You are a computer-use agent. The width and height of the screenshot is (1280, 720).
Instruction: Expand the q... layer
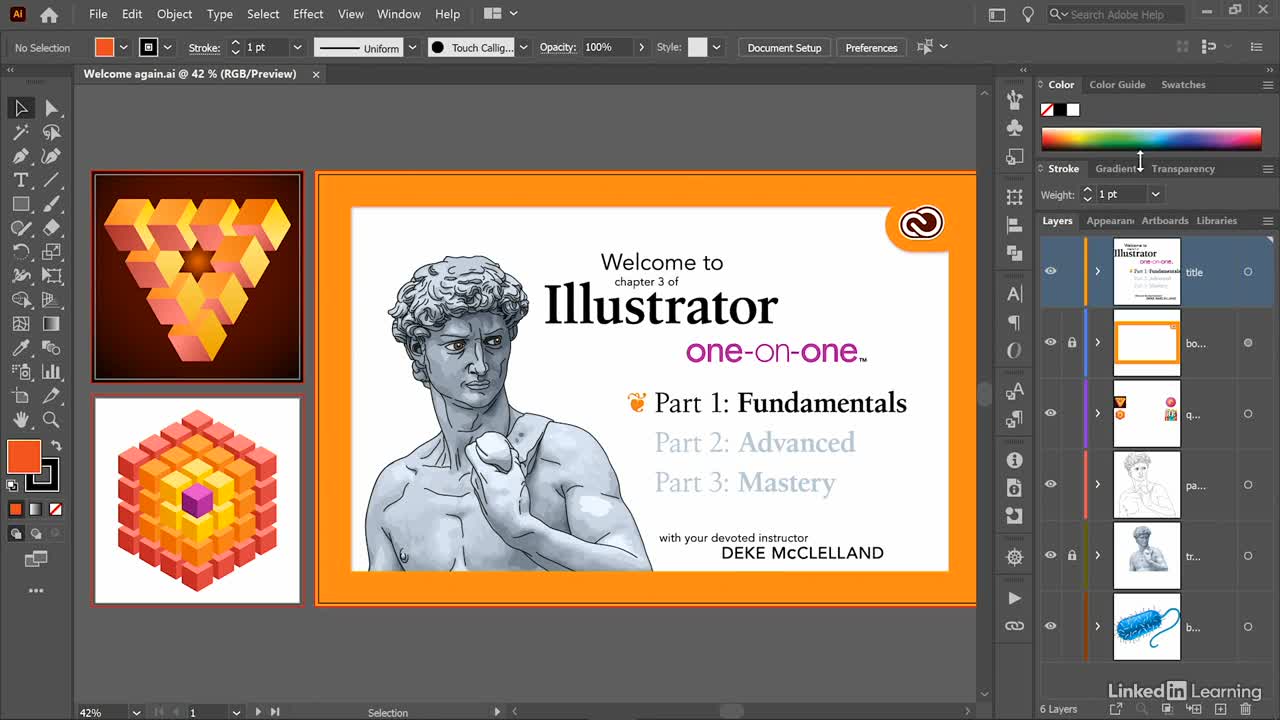pyautogui.click(x=1097, y=413)
